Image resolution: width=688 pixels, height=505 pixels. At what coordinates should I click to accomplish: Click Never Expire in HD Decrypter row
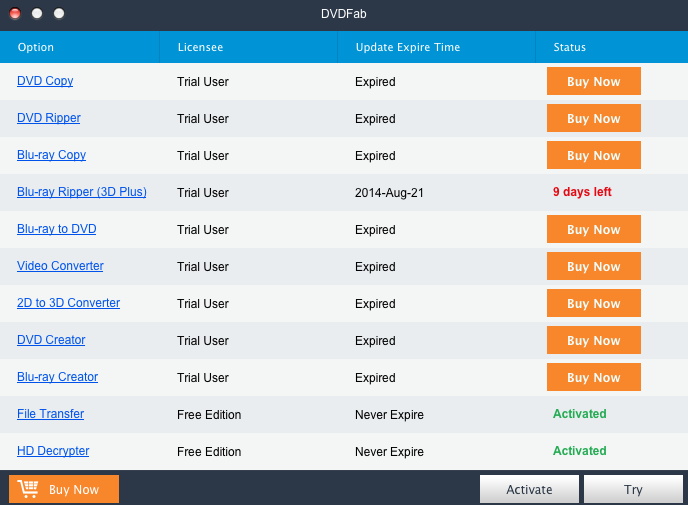click(389, 451)
